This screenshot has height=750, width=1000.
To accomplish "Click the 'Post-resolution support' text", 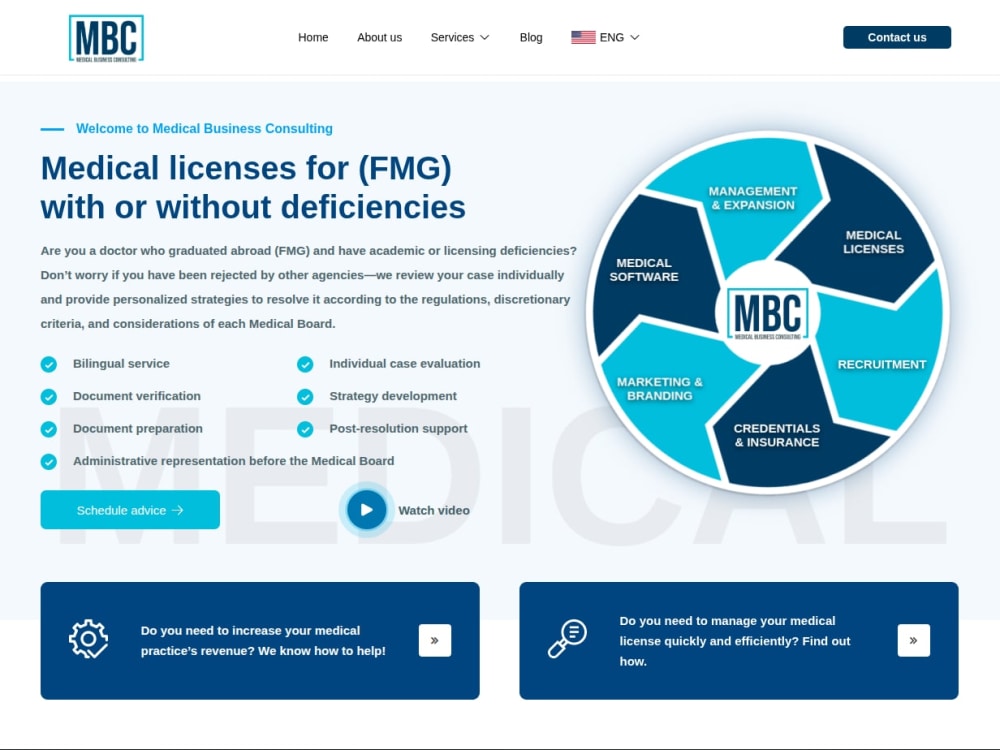I will [398, 429].
